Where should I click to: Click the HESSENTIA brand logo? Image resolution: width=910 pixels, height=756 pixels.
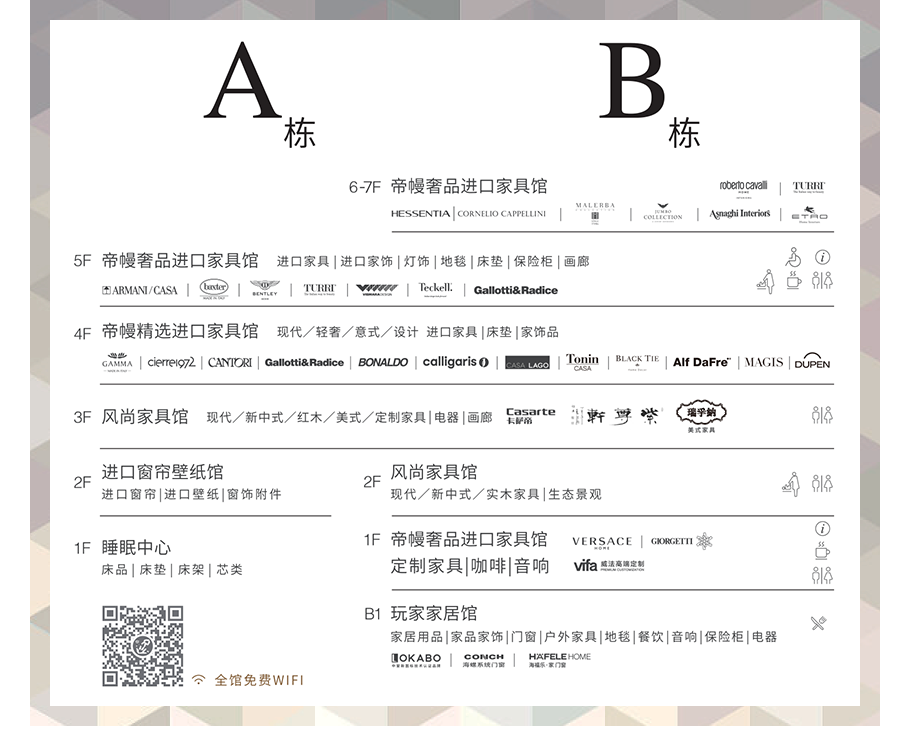pos(420,214)
